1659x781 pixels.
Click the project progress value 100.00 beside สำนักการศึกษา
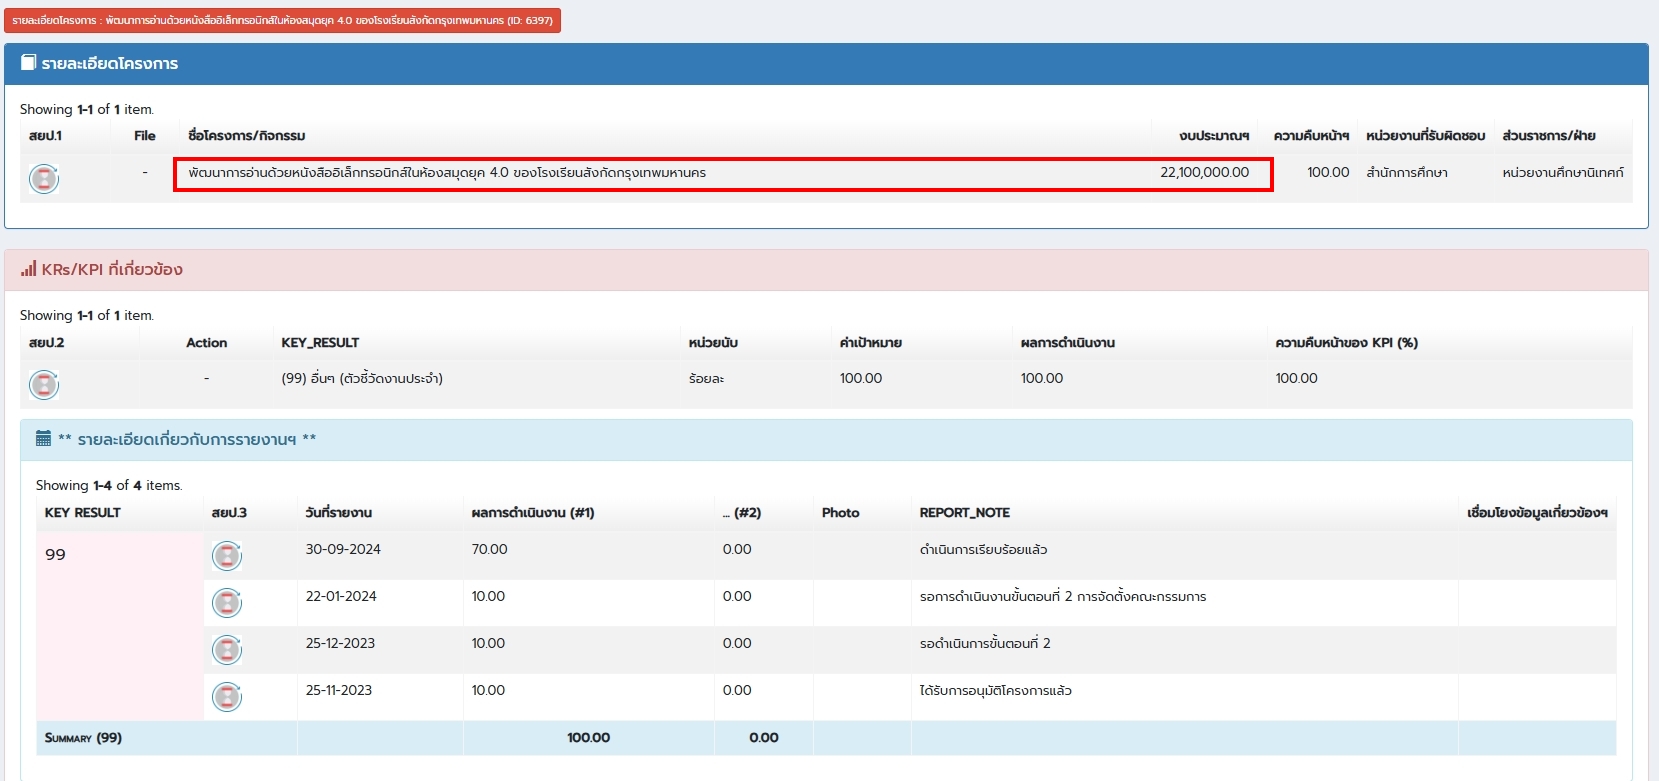(1328, 173)
